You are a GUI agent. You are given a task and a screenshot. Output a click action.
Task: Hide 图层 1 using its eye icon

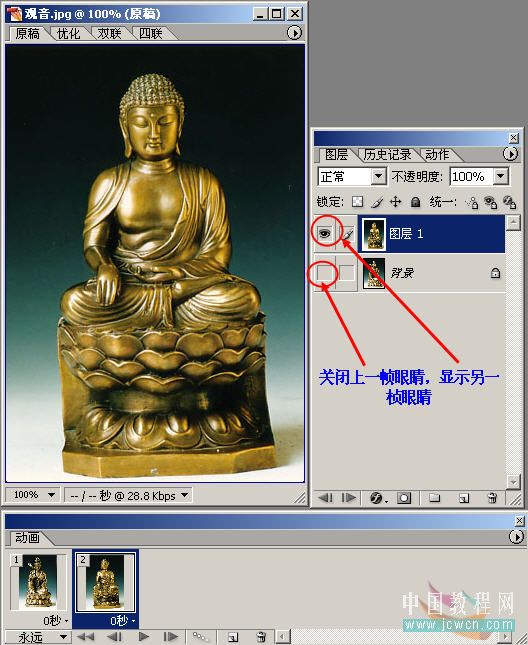pos(324,233)
